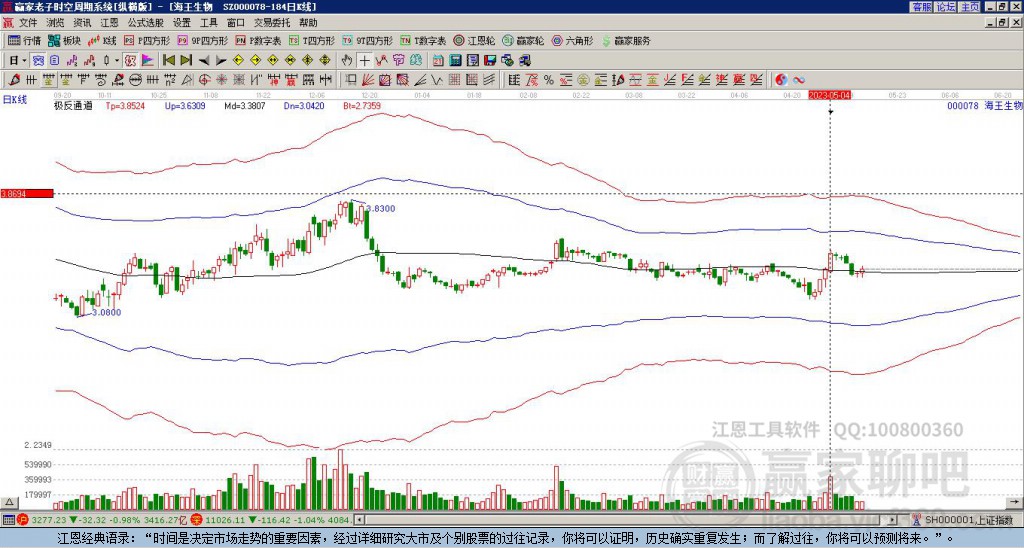Click the save floppy disk icon
The width and height of the screenshot is (1024, 548).
(x=490, y=61)
